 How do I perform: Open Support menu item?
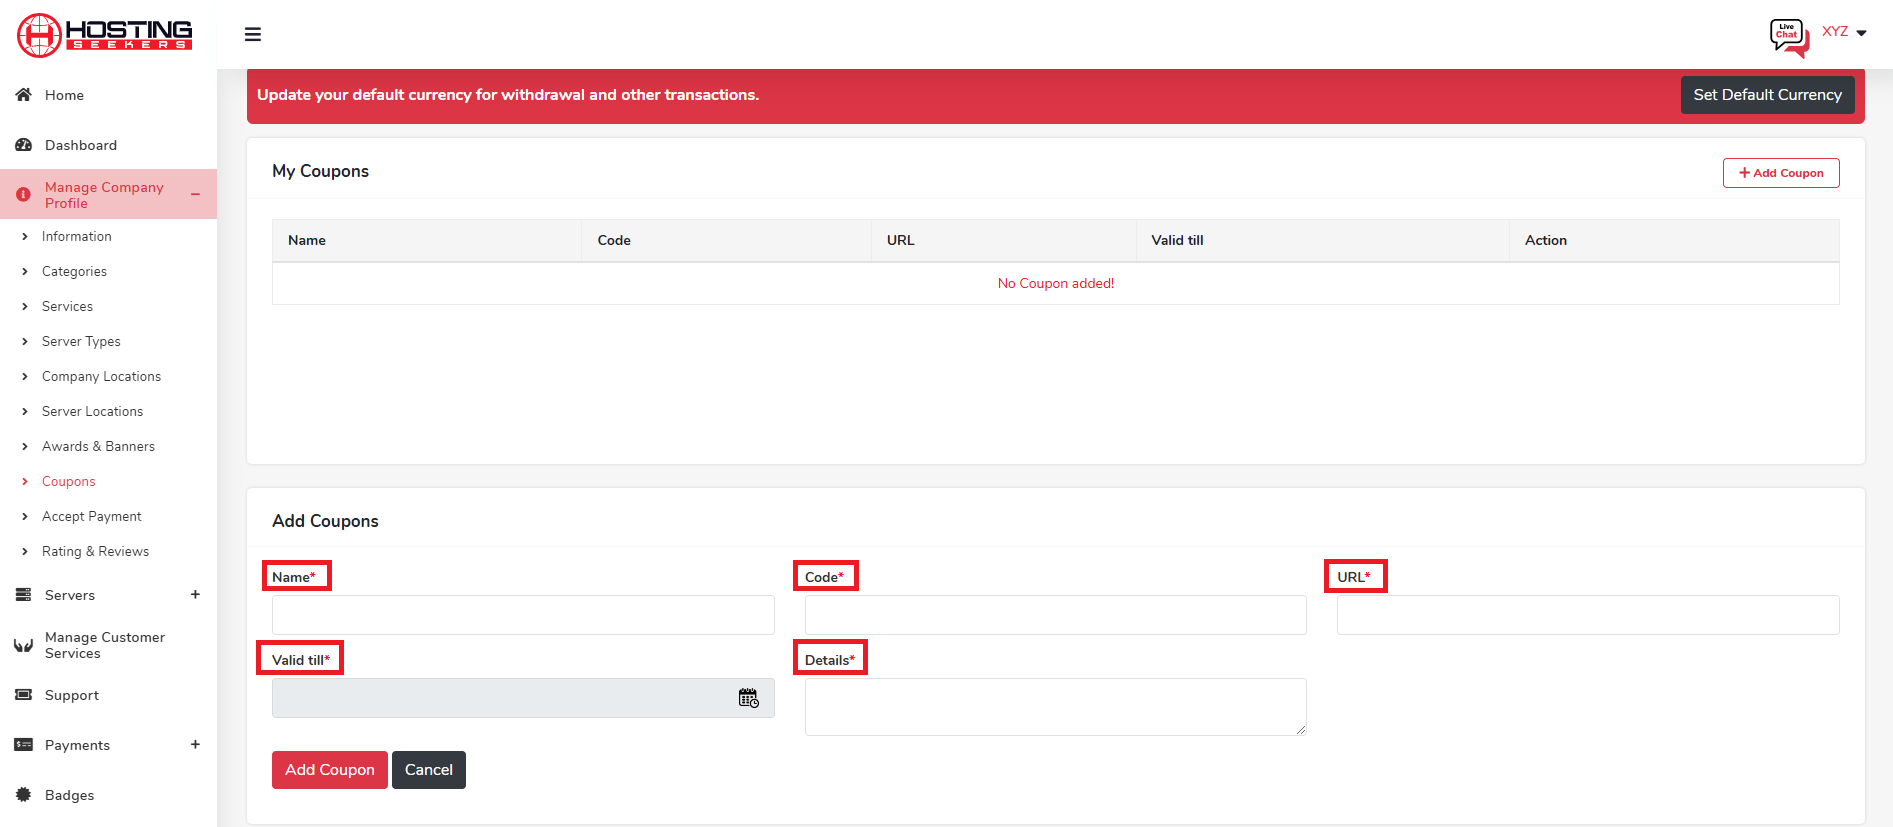click(x=72, y=695)
